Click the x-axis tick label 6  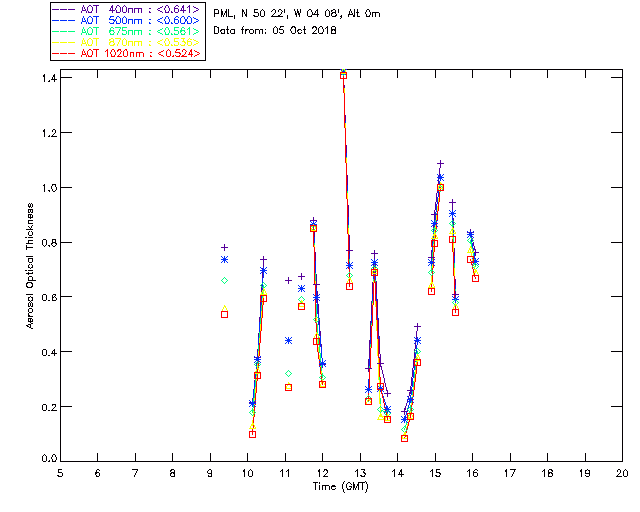98,473
